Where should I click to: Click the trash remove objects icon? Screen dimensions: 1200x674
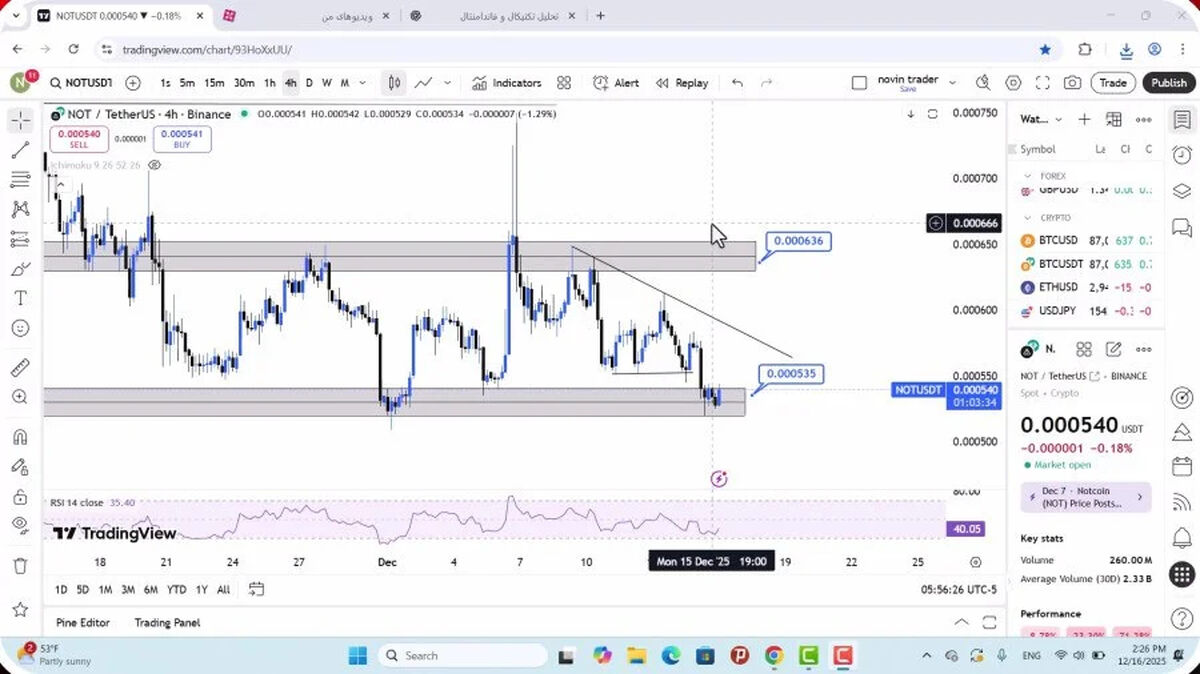coord(20,566)
